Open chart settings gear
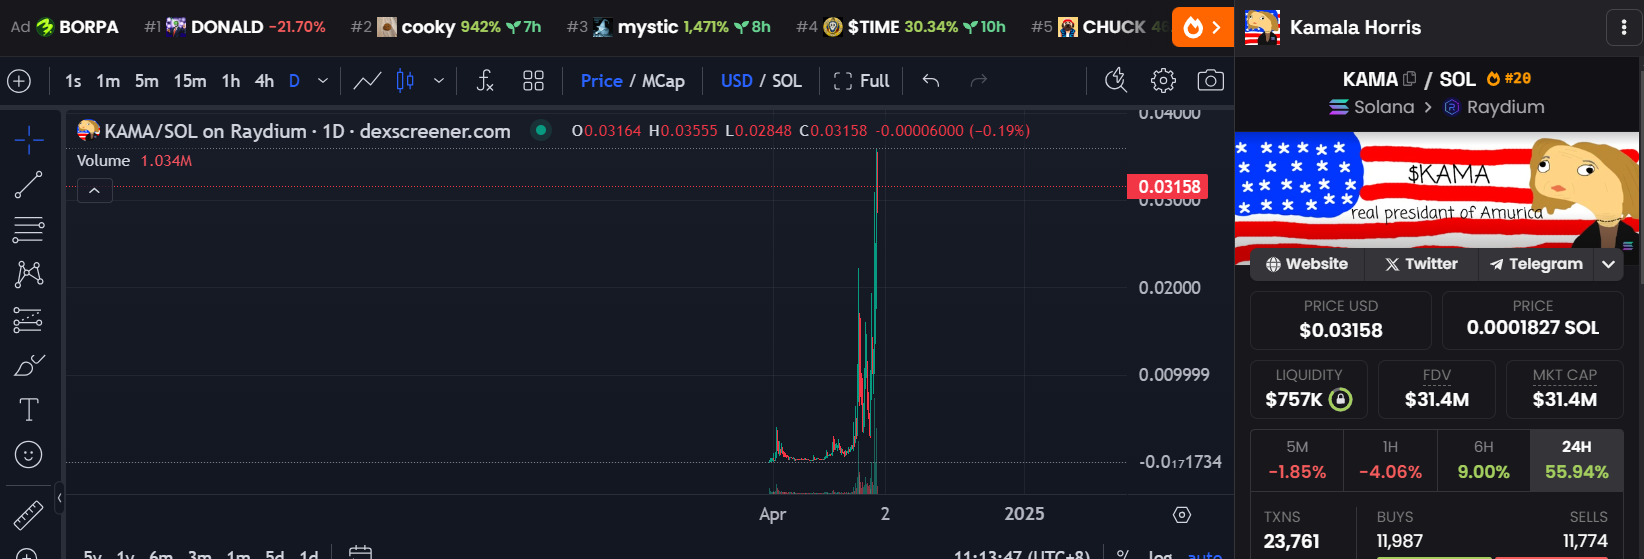 coord(1163,81)
